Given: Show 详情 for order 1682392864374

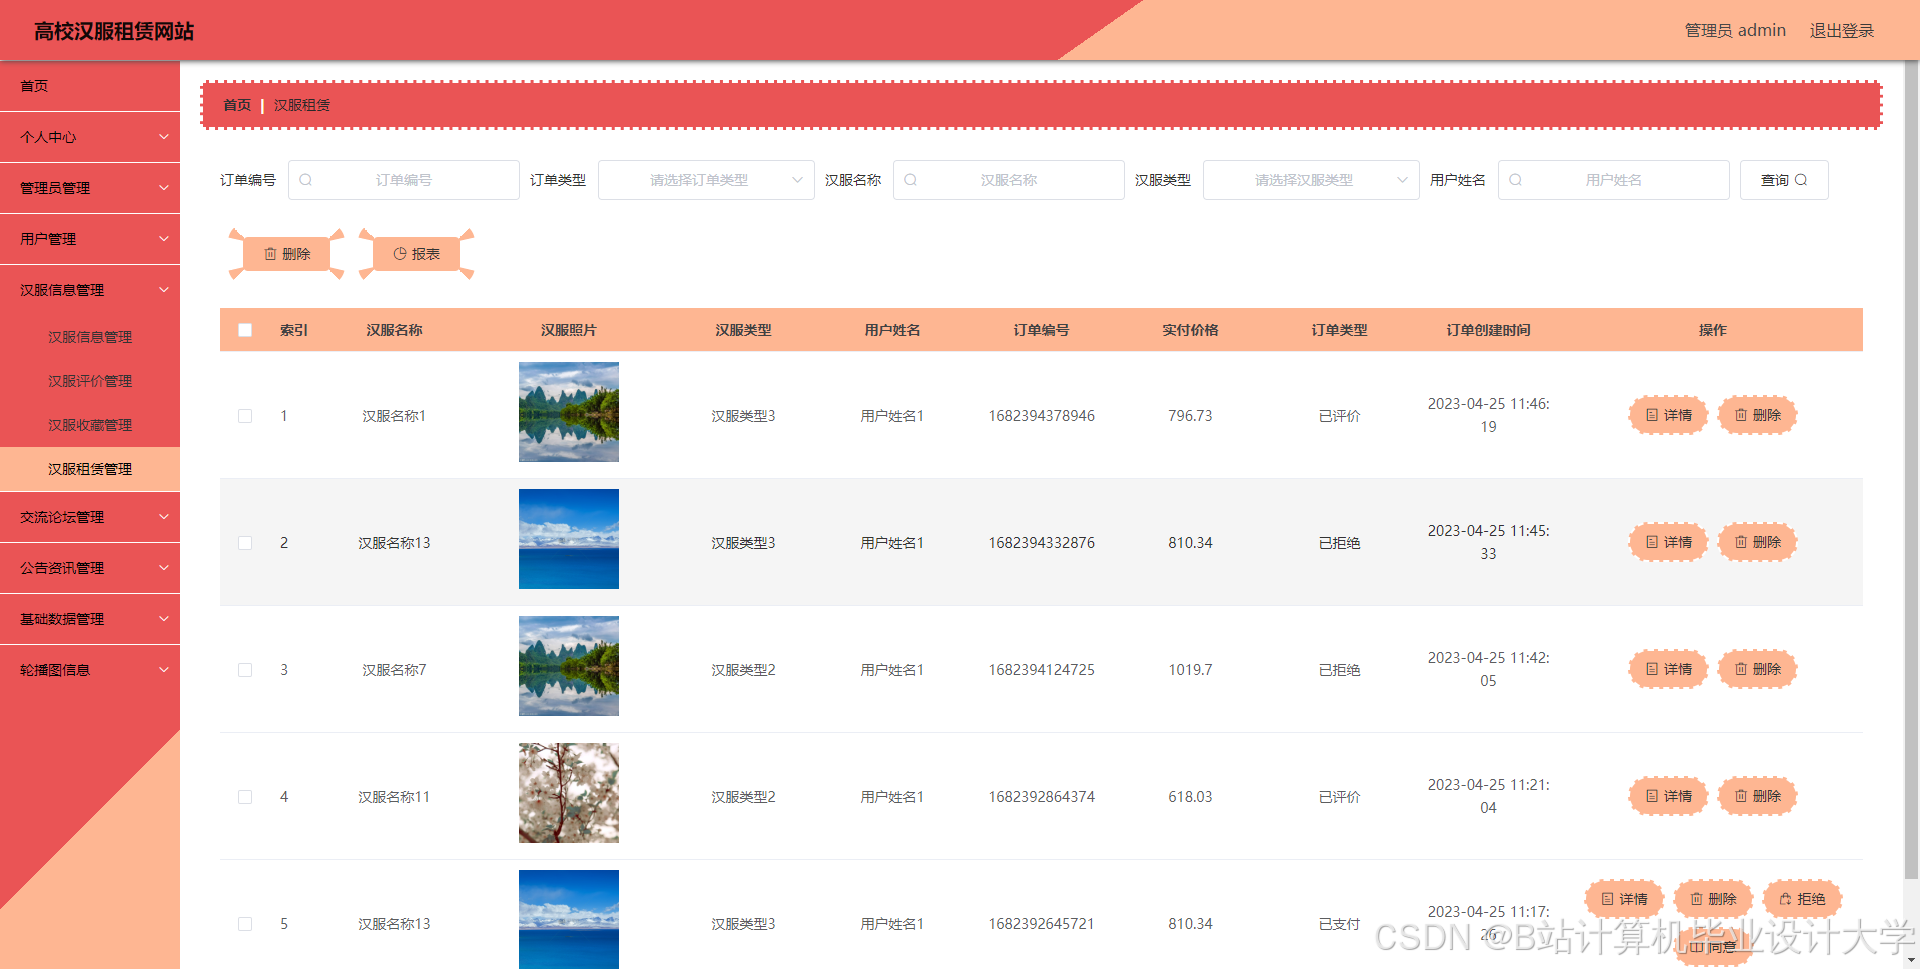Looking at the screenshot, I should coord(1668,796).
